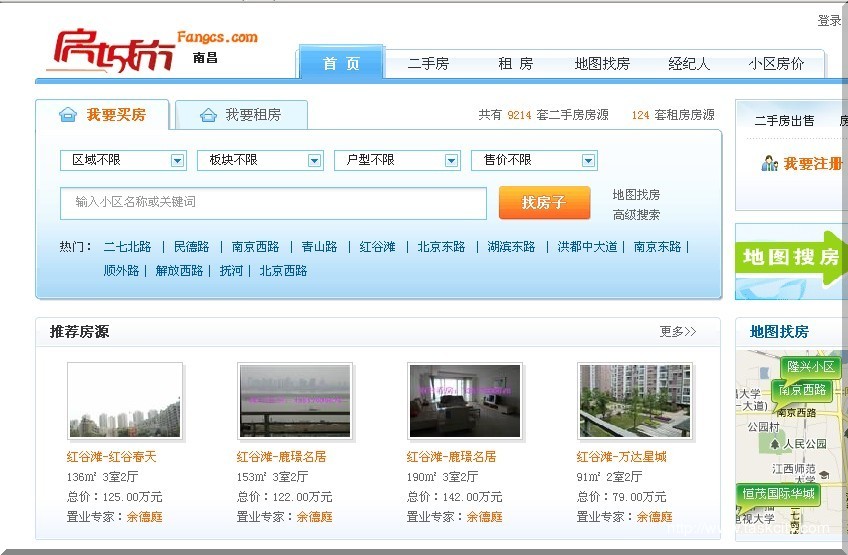Screen dimensions: 848x555
Task: Open the 红谷滩-万达星城 listing thumbnail
Action: pyautogui.click(x=634, y=400)
